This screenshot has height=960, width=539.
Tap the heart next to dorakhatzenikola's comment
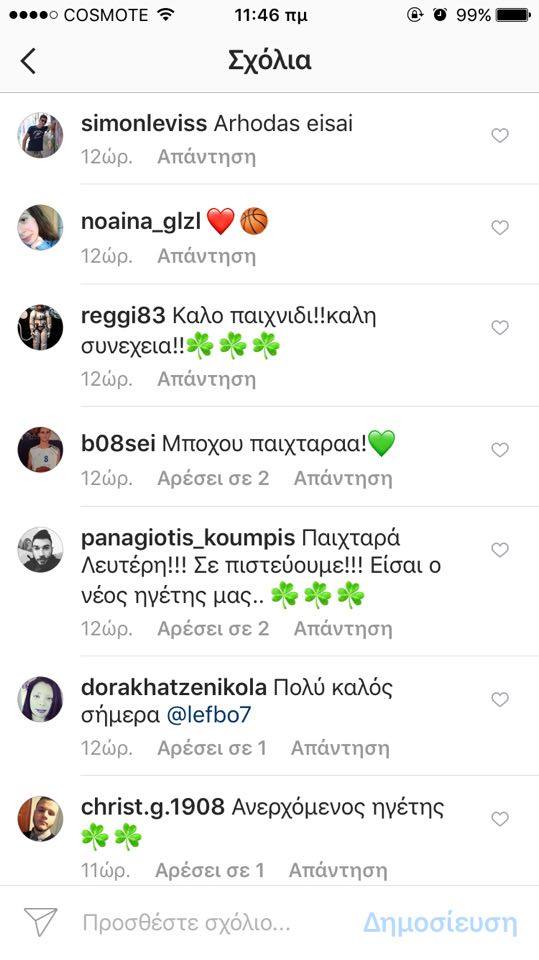[500, 699]
